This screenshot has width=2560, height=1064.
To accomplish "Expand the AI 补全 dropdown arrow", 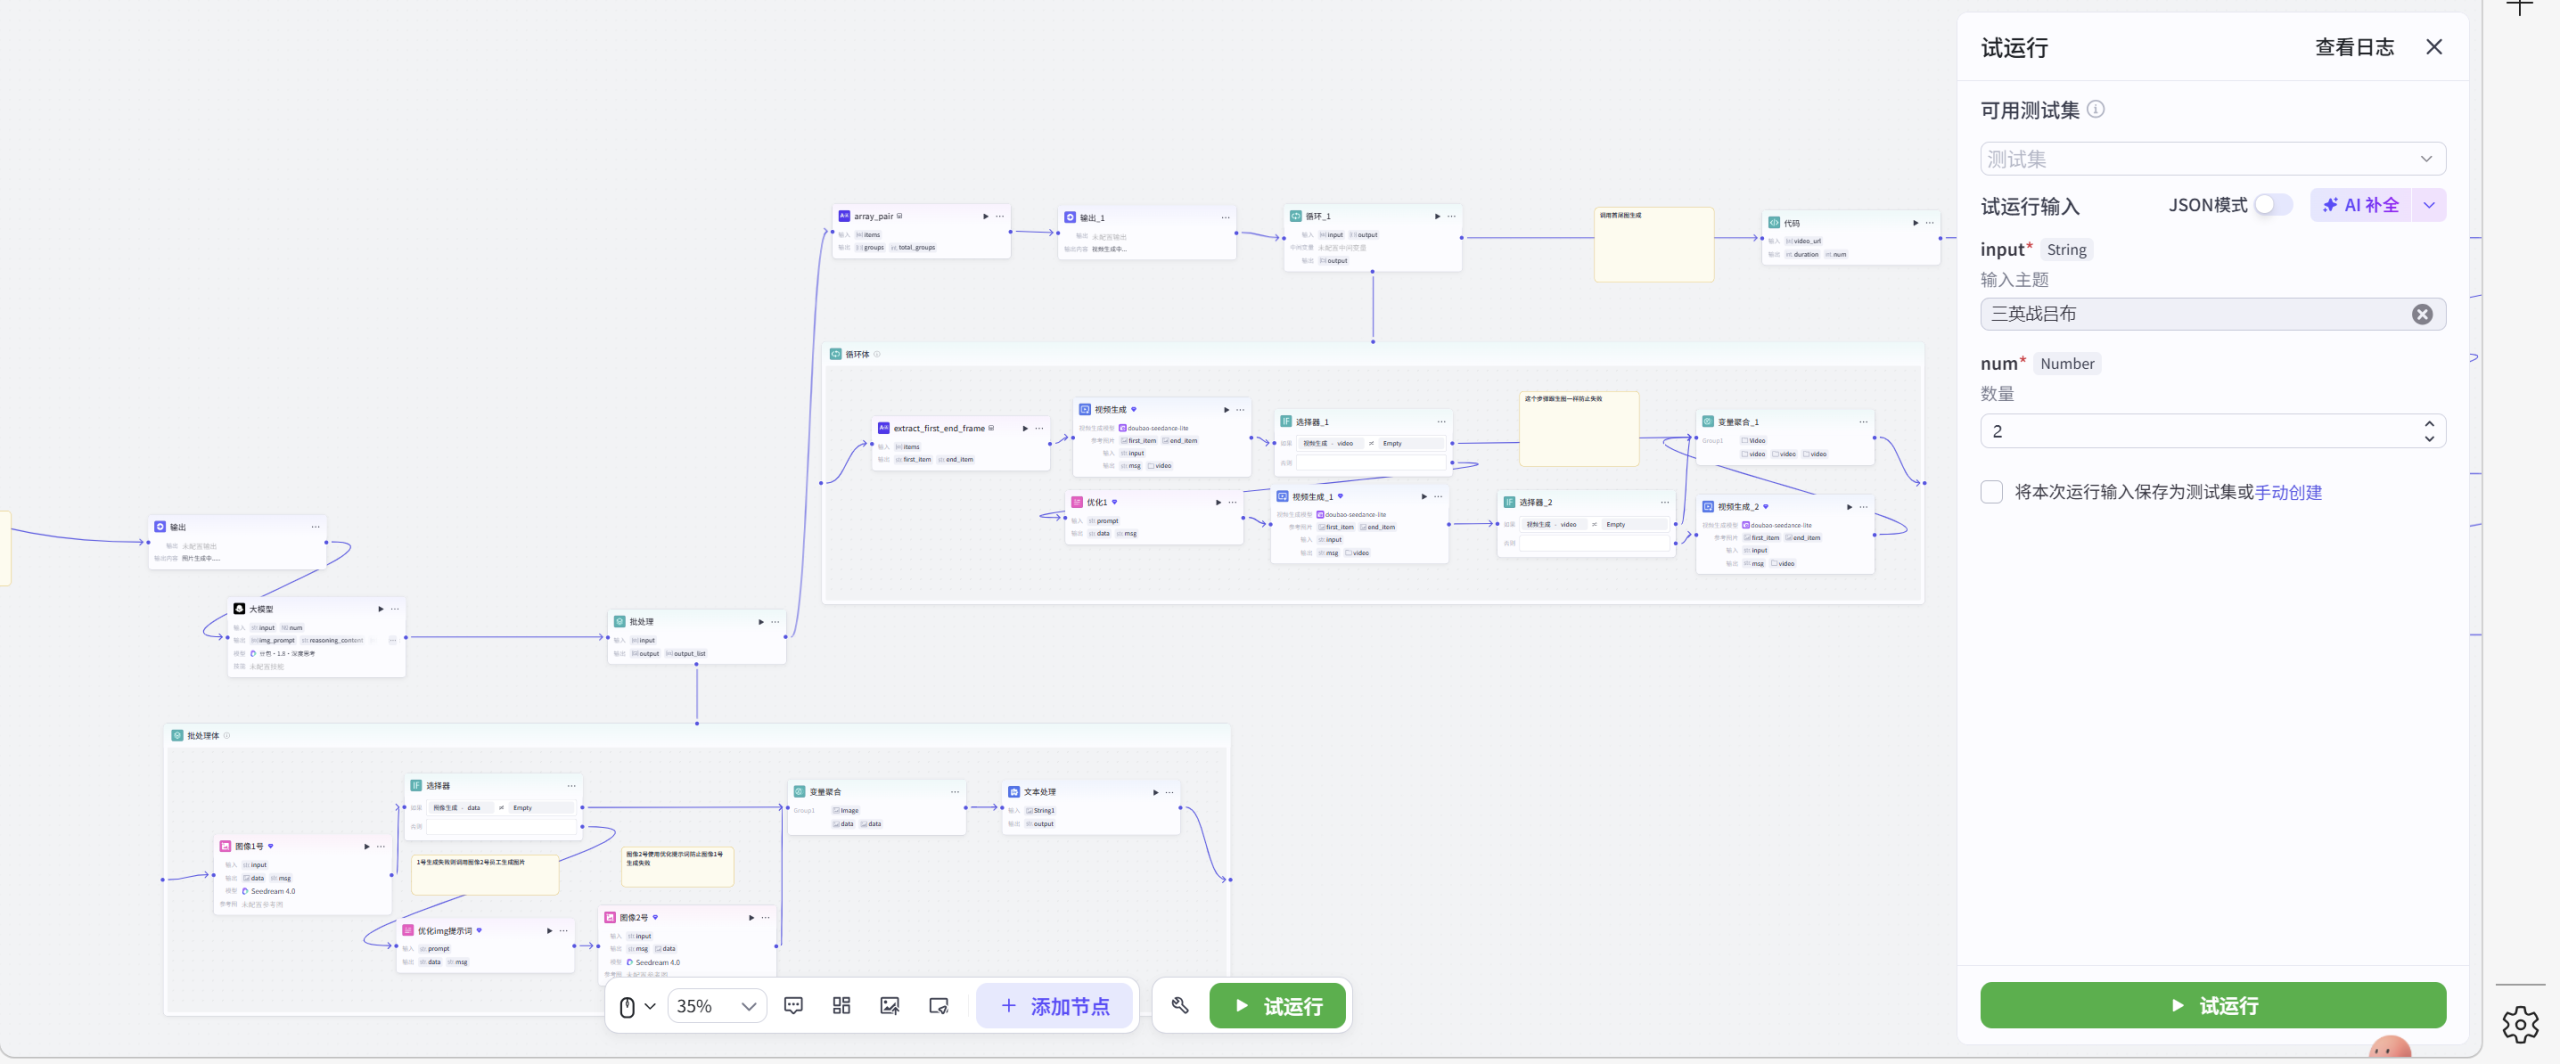I will [2429, 205].
